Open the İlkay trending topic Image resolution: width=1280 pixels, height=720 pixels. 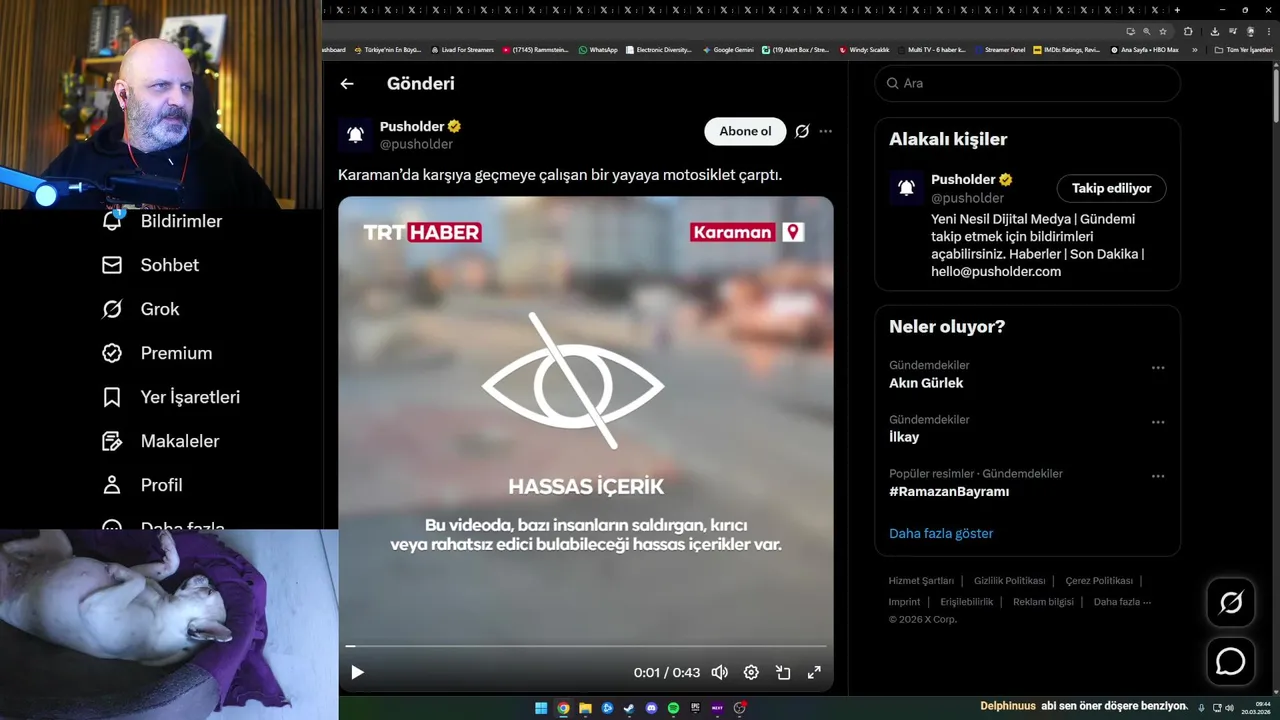pos(904,437)
